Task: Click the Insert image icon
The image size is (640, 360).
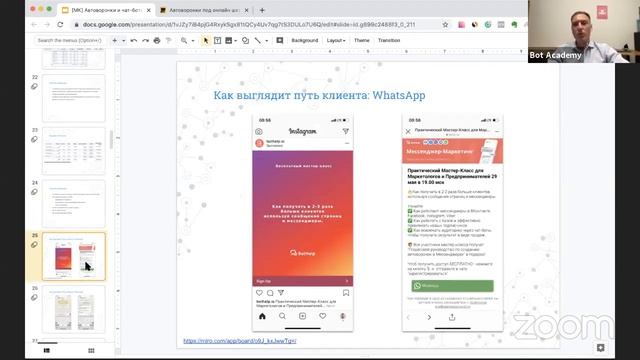Action: click(229, 40)
